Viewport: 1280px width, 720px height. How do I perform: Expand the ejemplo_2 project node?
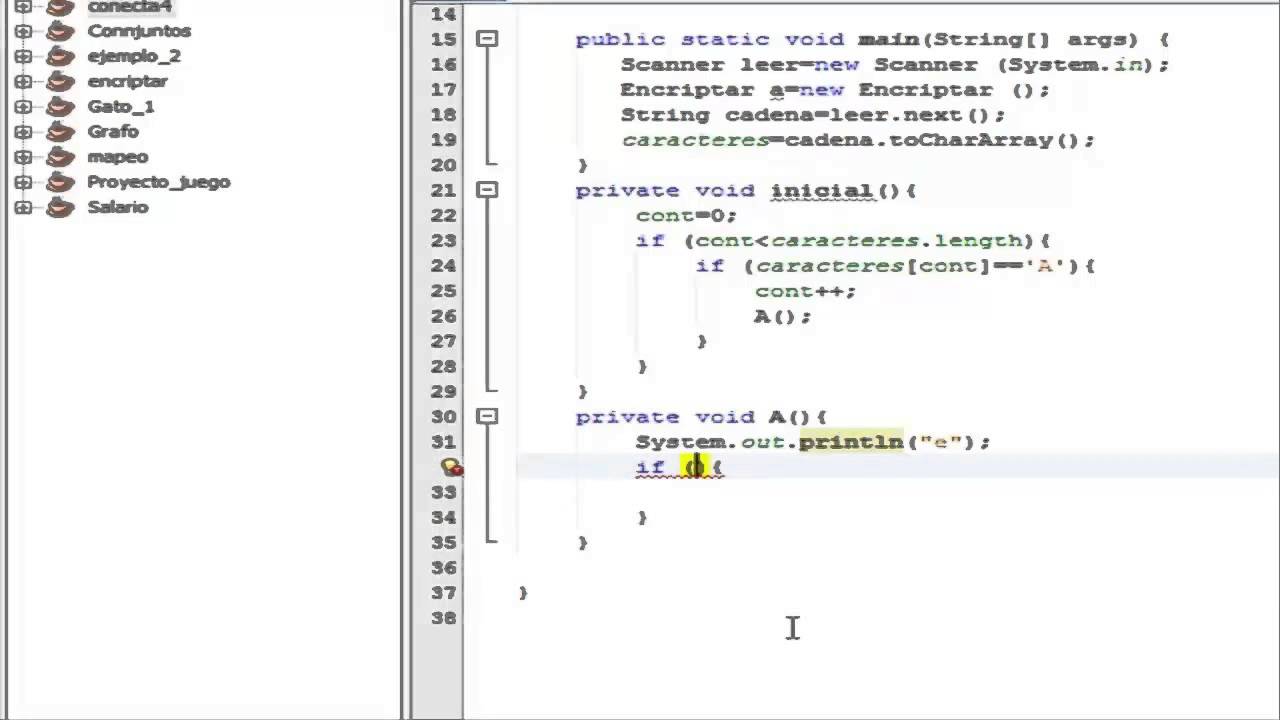[x=23, y=56]
